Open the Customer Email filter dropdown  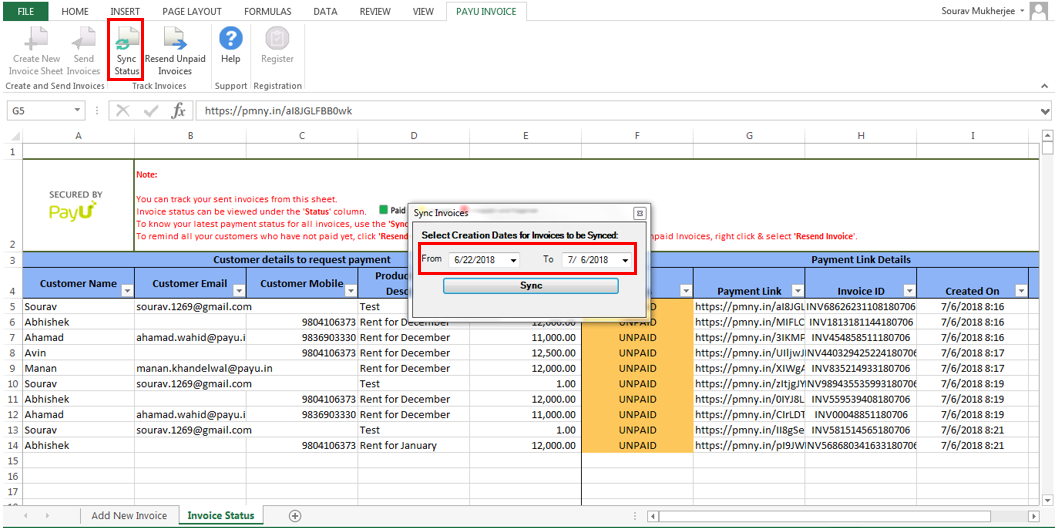(238, 291)
